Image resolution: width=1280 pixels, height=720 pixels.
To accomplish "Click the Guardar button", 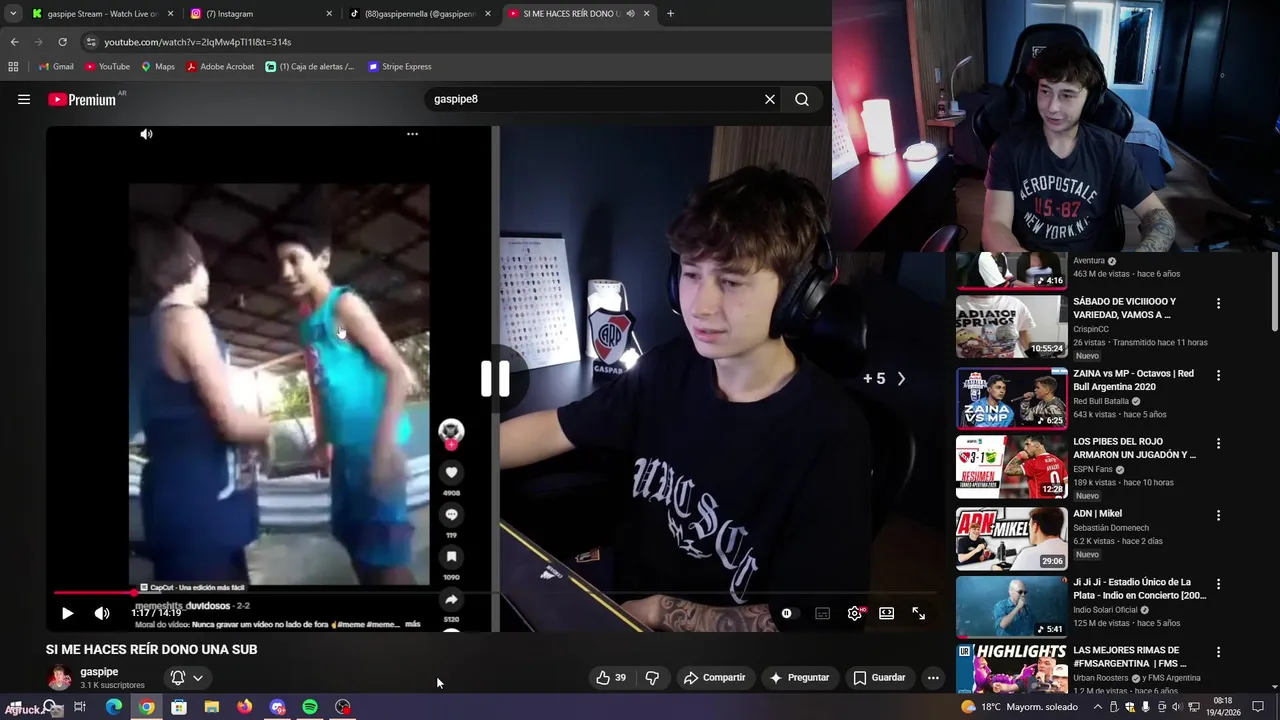I will (879, 677).
